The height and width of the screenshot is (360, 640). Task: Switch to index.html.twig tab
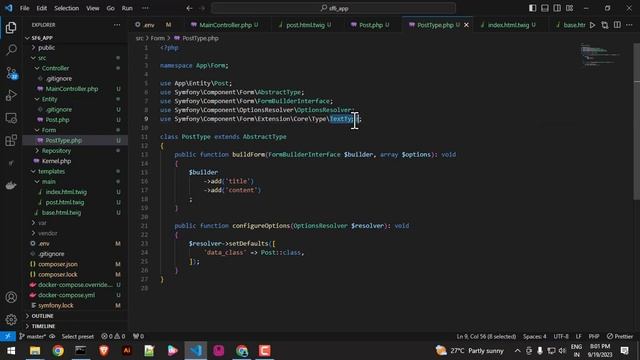(509, 25)
